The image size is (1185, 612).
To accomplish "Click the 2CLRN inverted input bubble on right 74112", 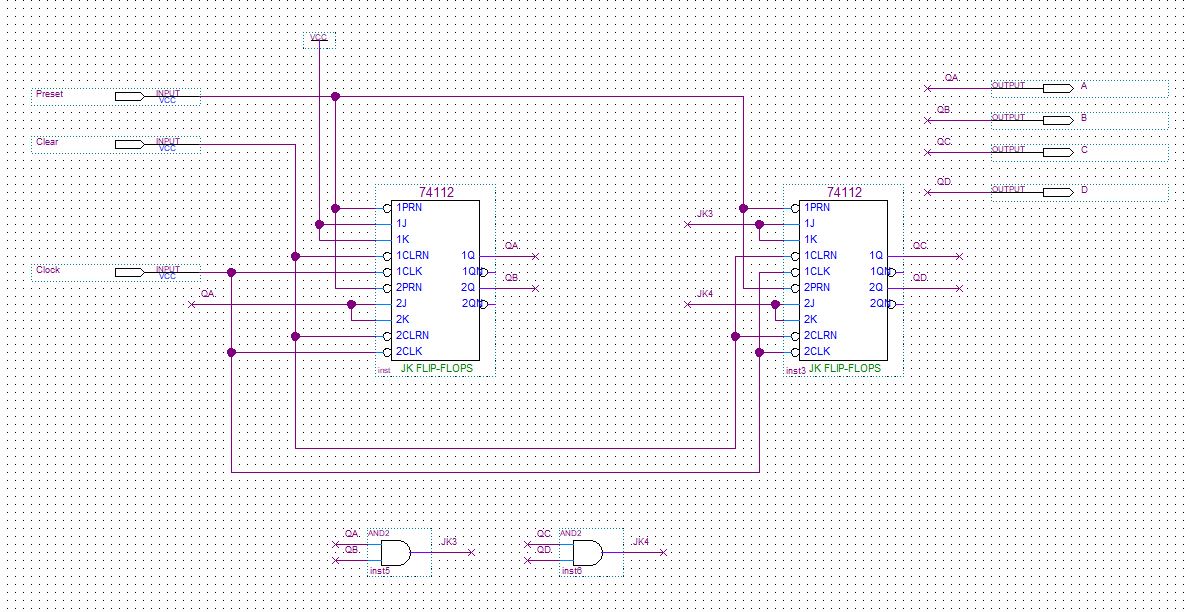I will coord(793,335).
